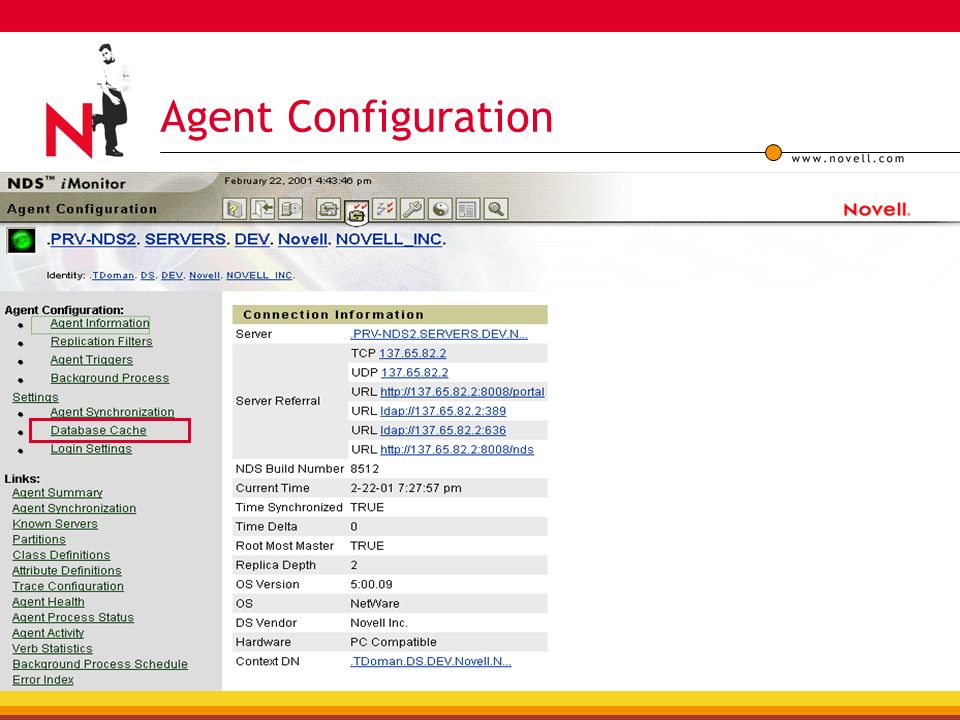This screenshot has width=960, height=720.
Task: Open the Database Cache link
Action: tap(99, 430)
